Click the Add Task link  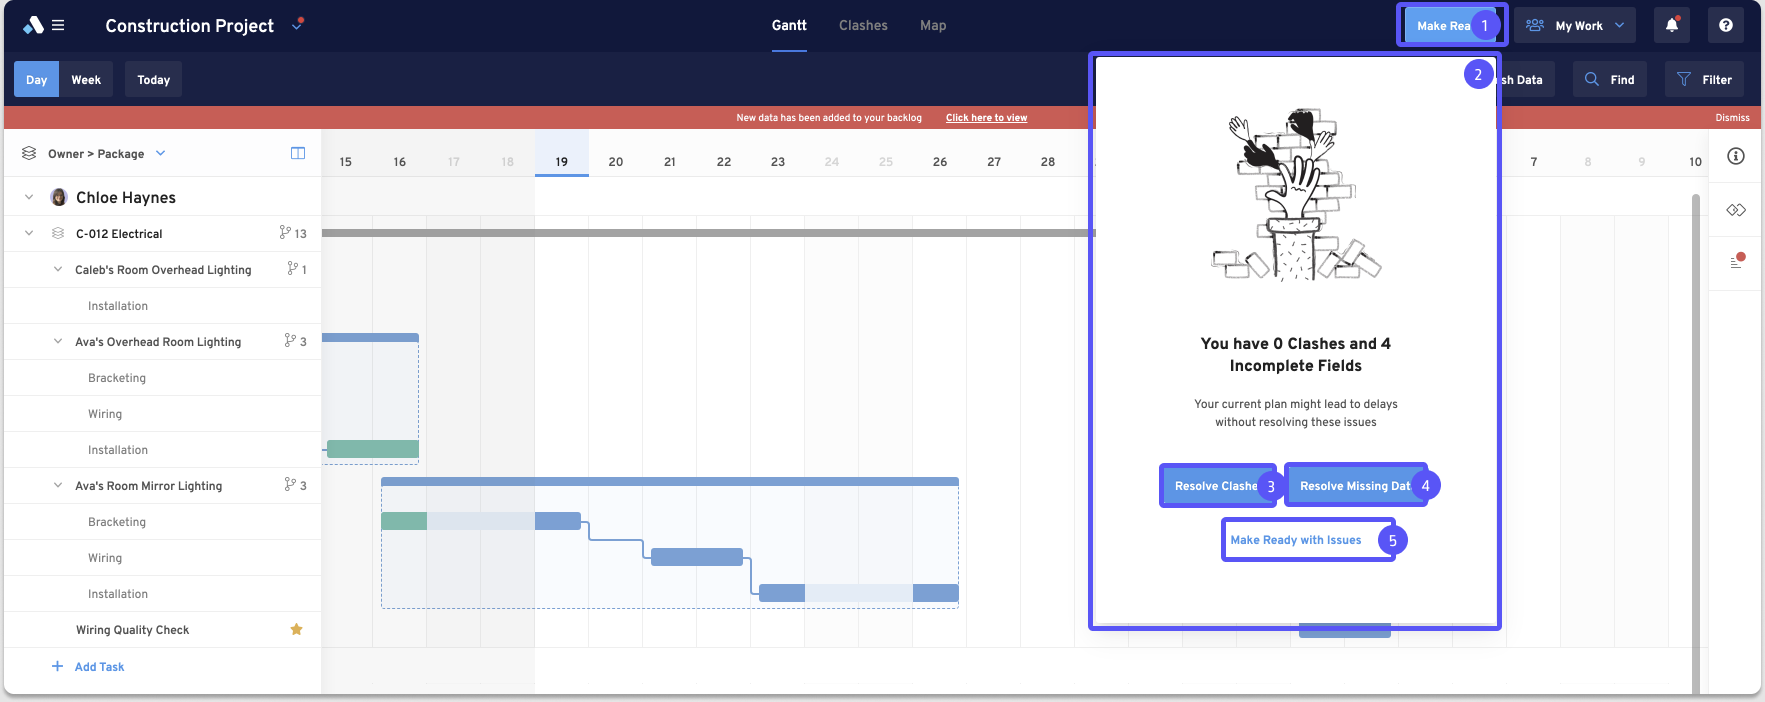[x=99, y=667]
